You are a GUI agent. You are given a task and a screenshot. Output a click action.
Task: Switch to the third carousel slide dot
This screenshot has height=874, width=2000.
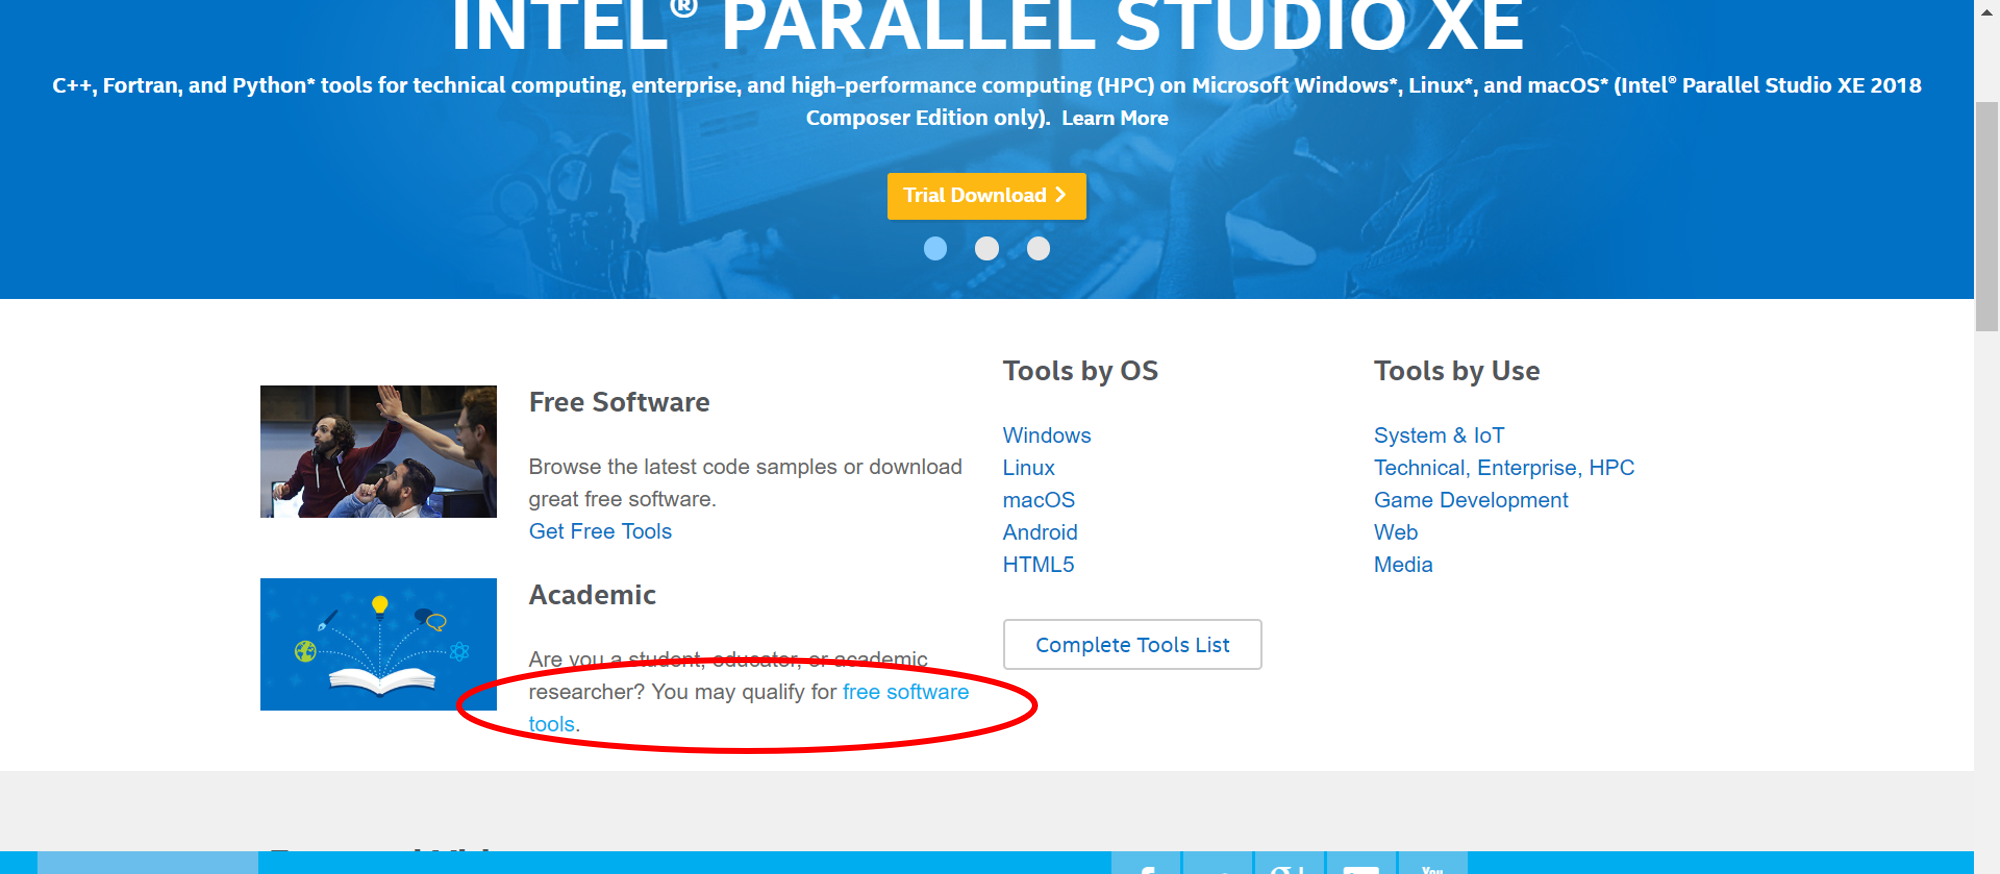point(1038,248)
